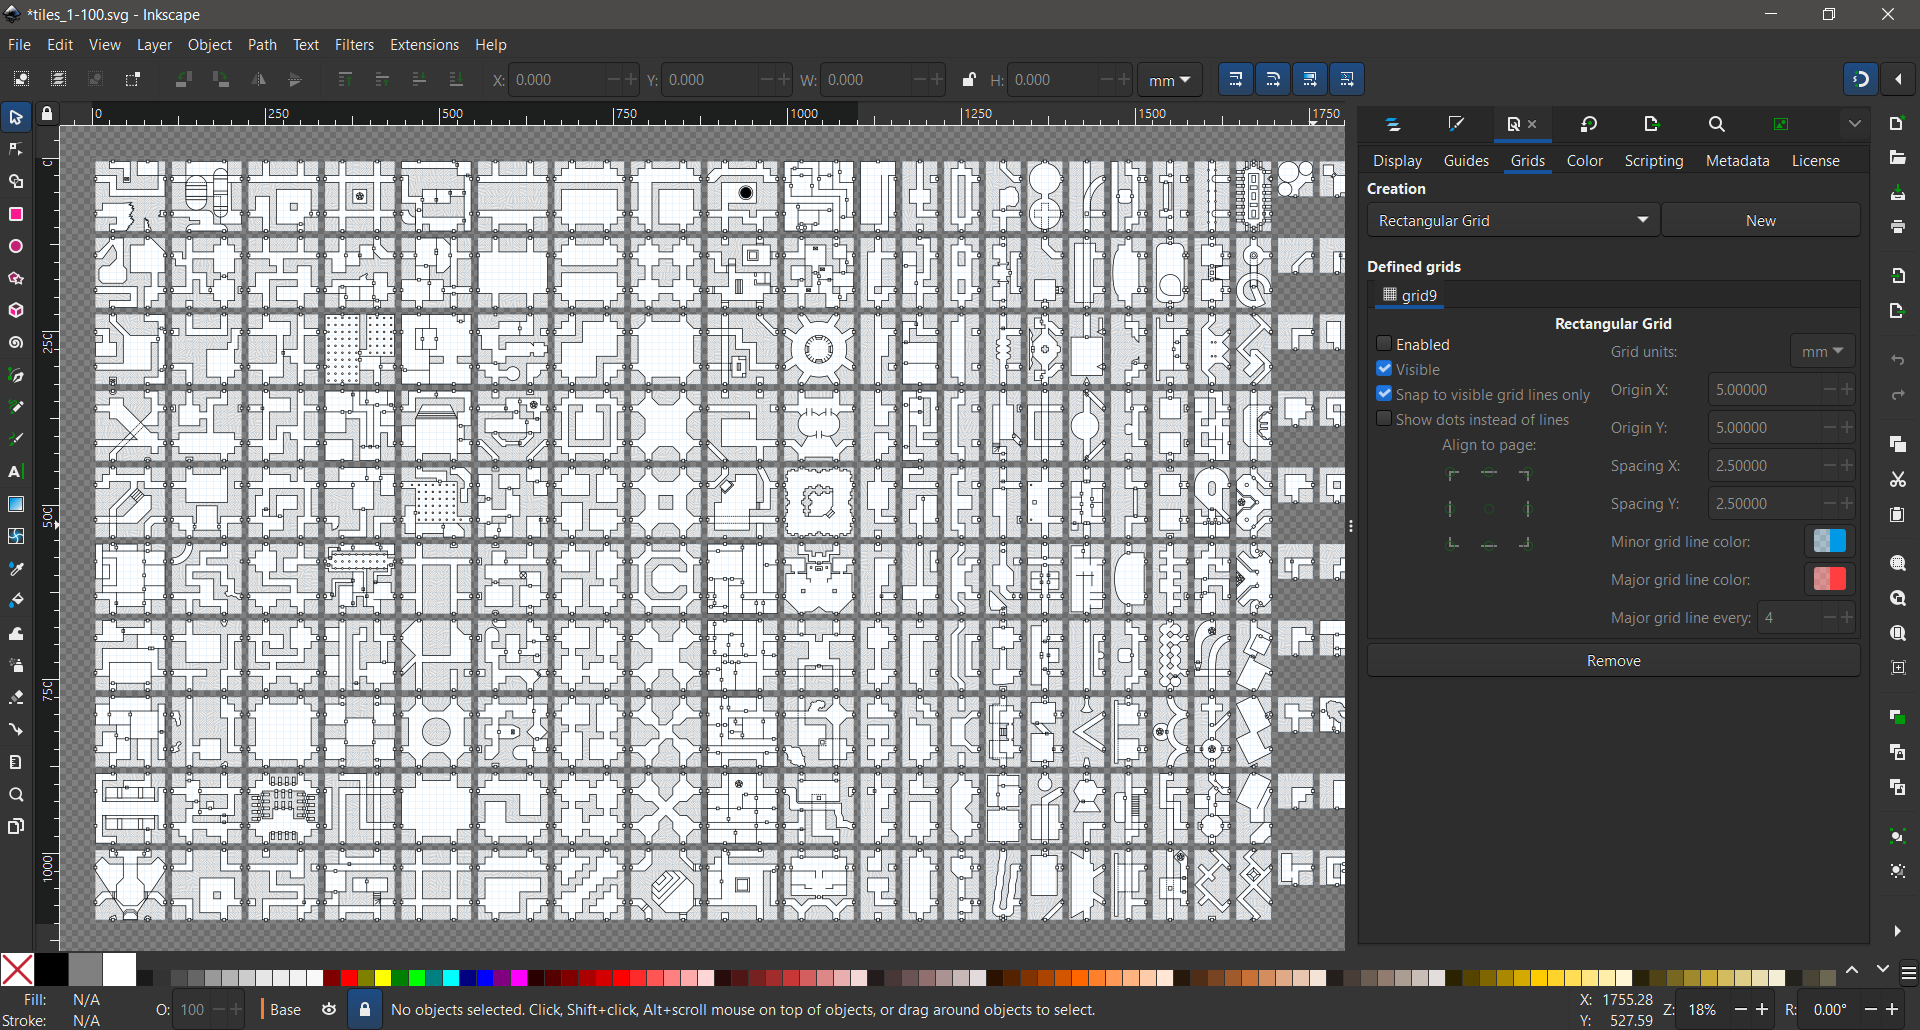Click the Node editing tool
The image size is (1920, 1030).
coord(16,150)
